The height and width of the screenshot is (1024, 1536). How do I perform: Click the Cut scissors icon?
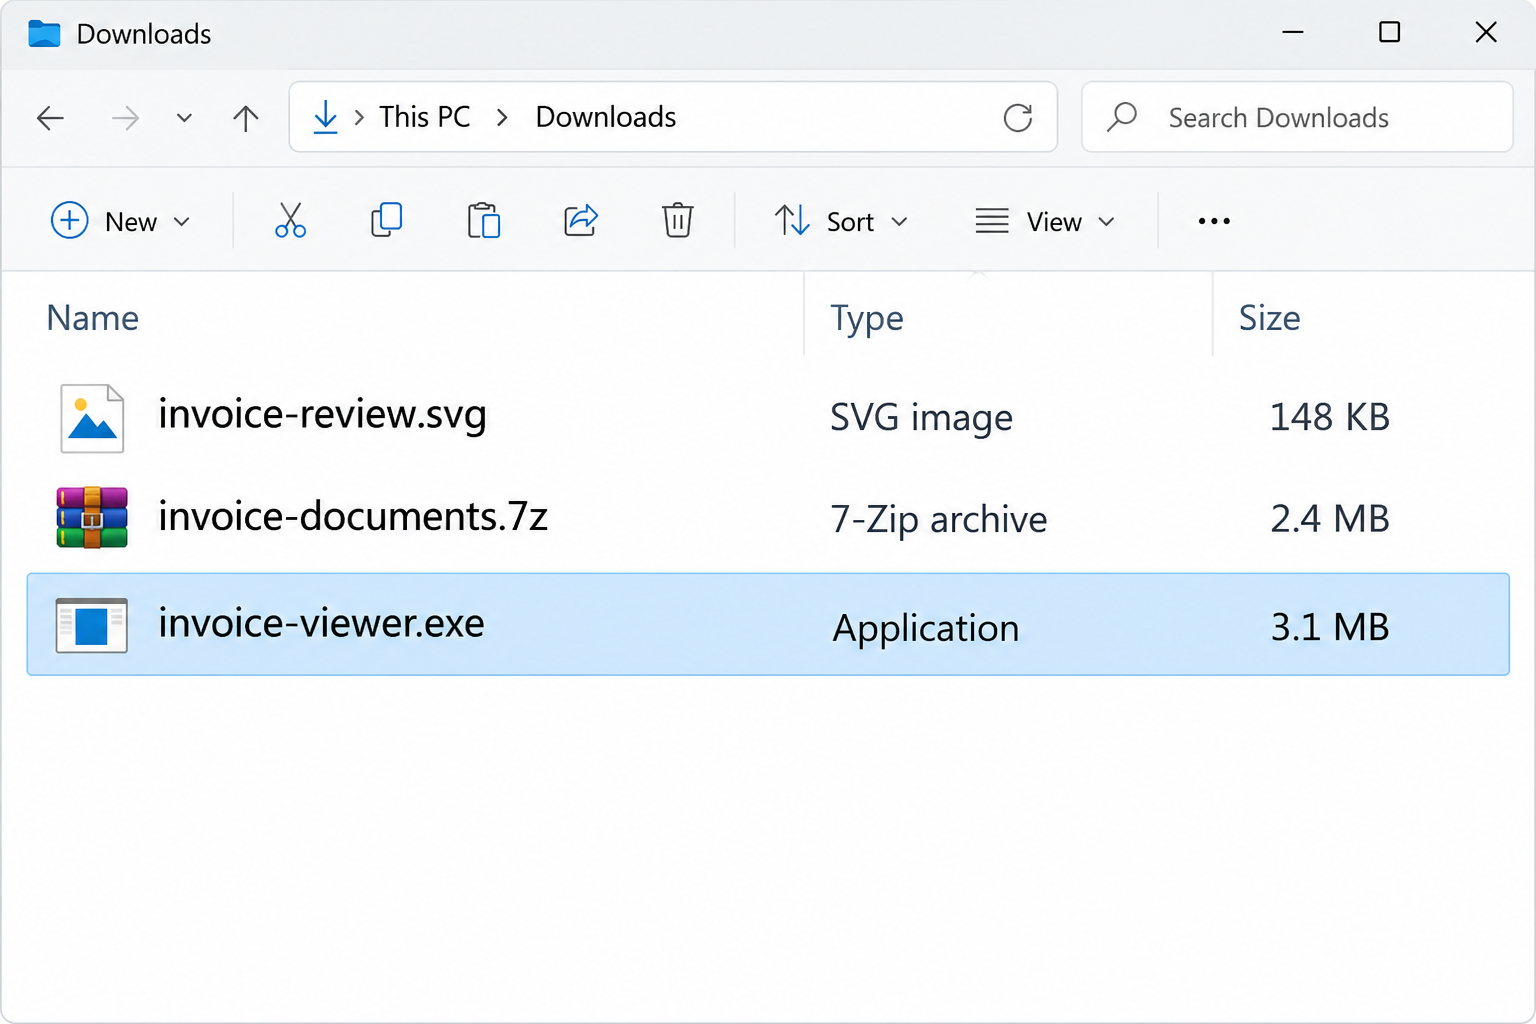coord(290,220)
